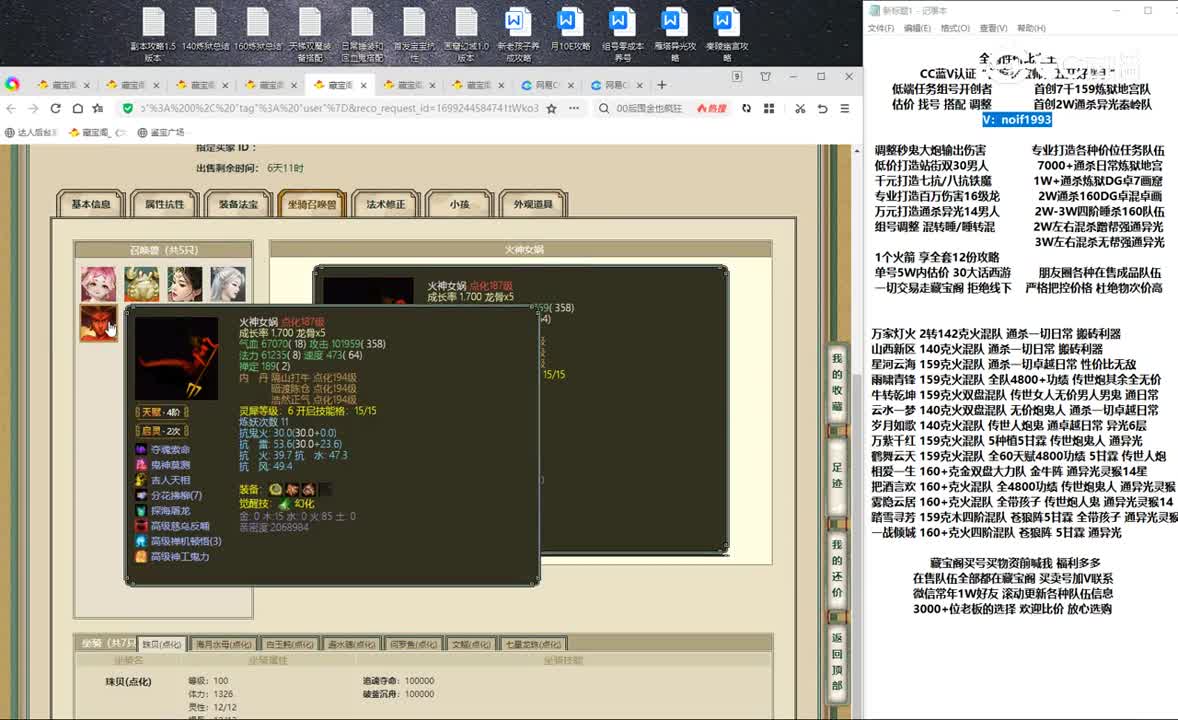Screen dimensions: 1178x720
Task: Reload the page with the refresh icon
Action: [x=55, y=108]
